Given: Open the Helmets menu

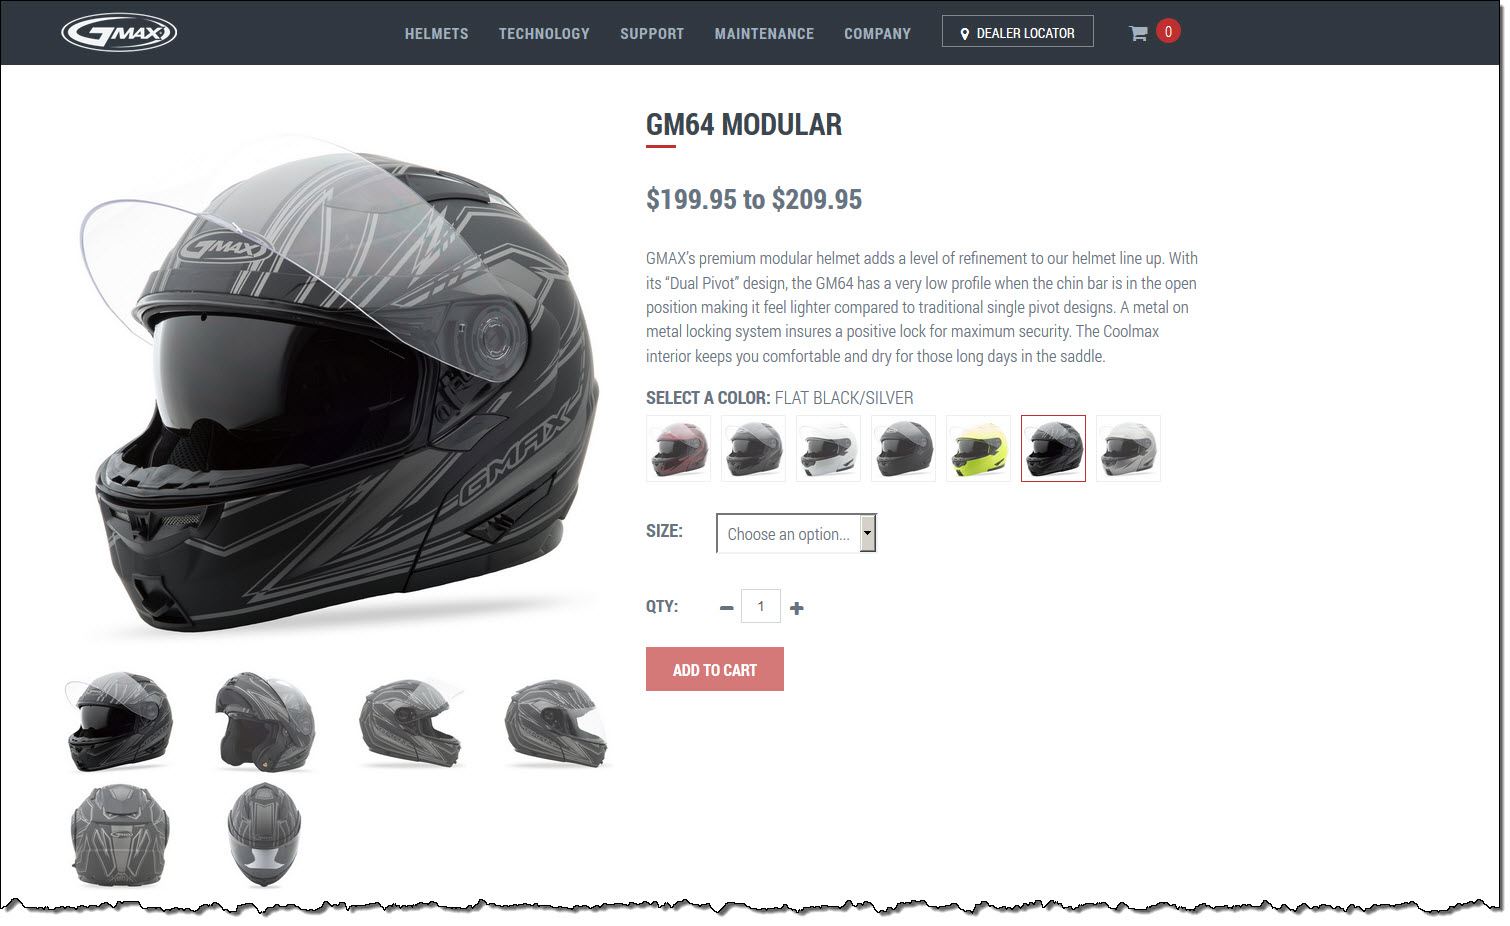Looking at the screenshot, I should tap(436, 34).
